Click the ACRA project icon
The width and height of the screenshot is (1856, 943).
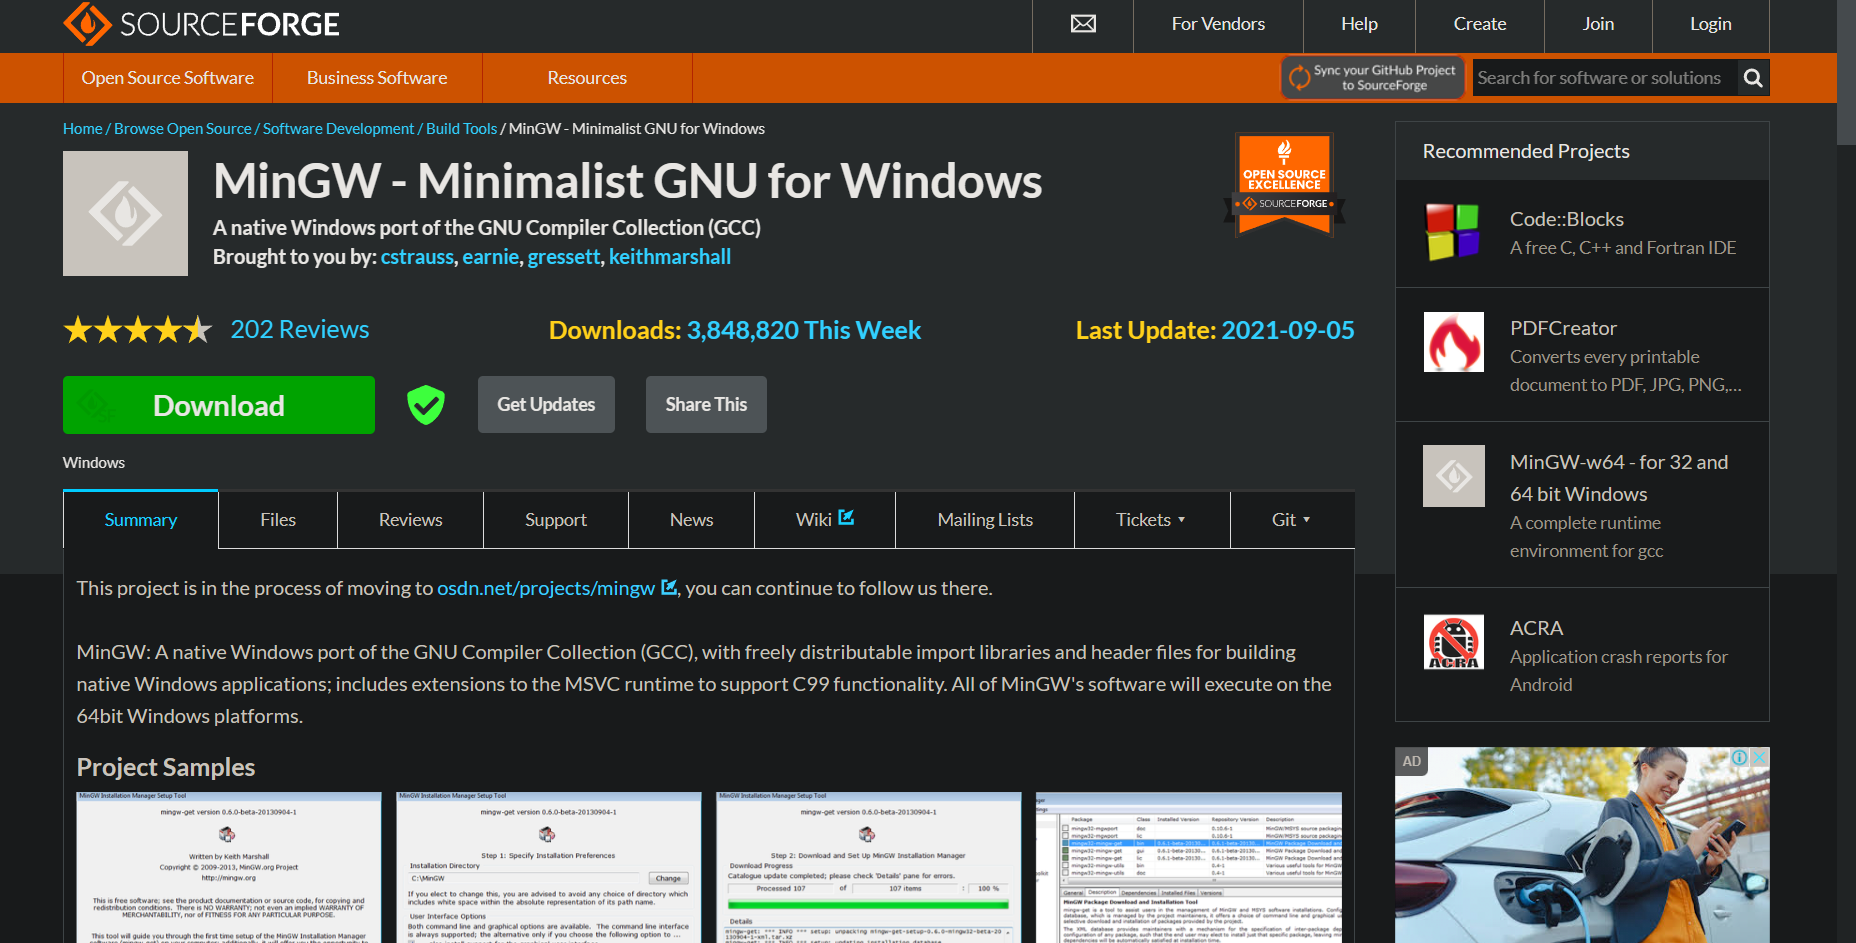point(1453,642)
